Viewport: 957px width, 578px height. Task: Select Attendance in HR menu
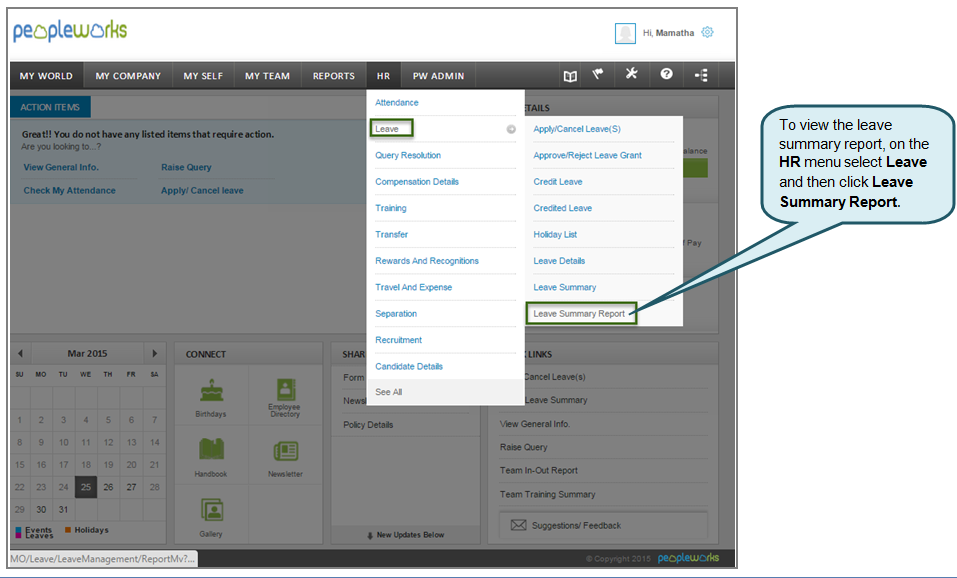[x=397, y=103]
